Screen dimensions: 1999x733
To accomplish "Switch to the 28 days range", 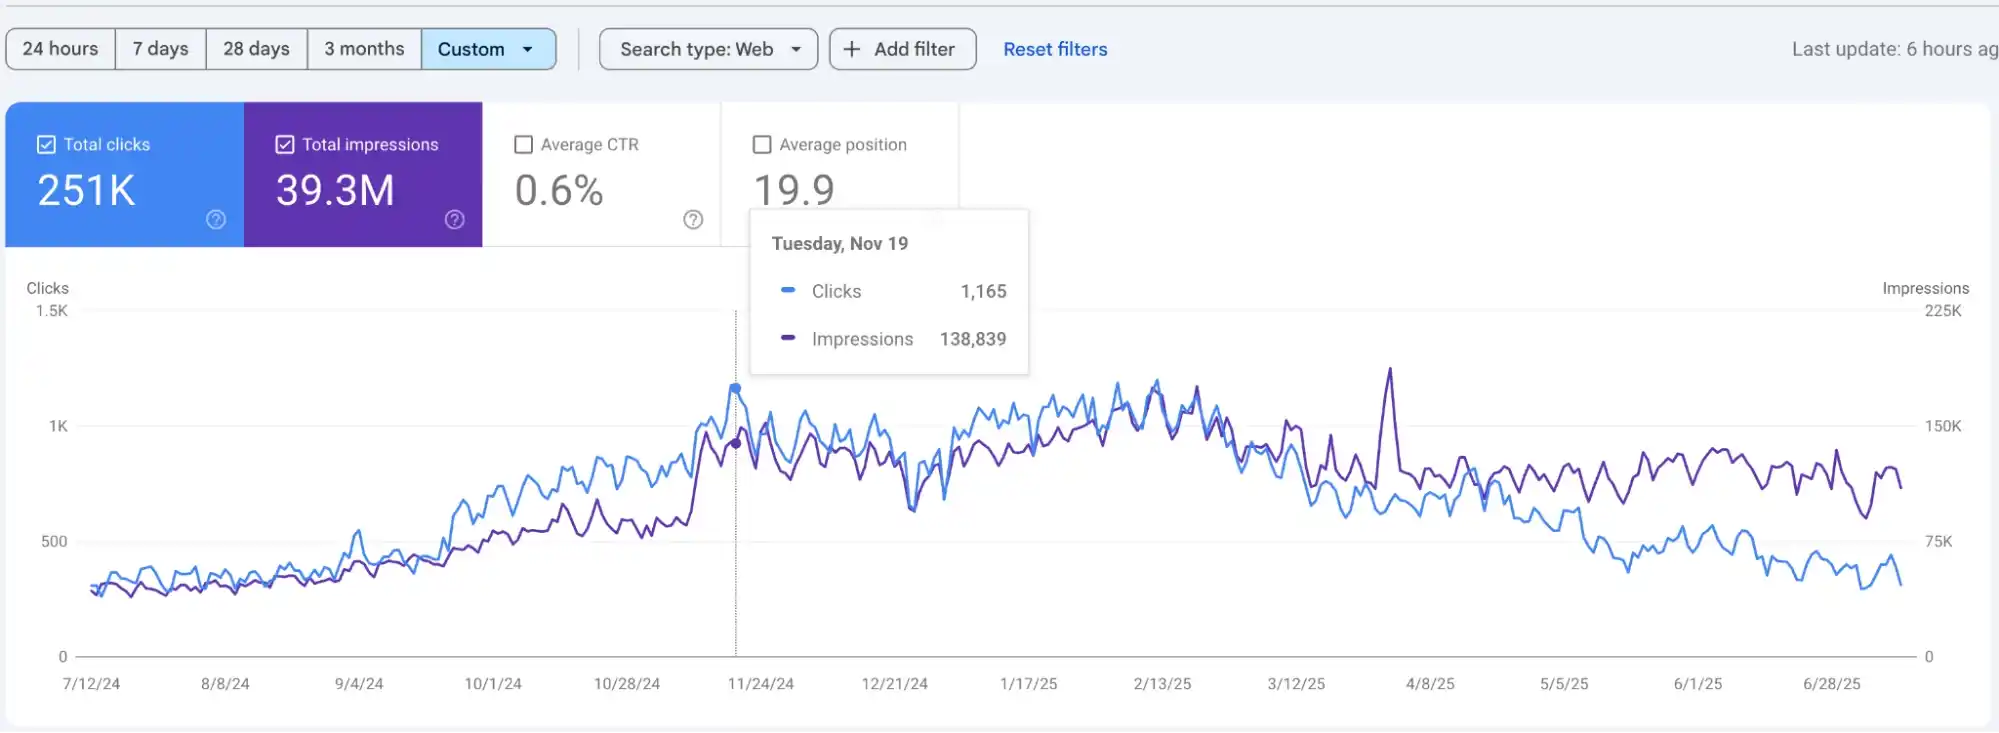I will [x=256, y=49].
